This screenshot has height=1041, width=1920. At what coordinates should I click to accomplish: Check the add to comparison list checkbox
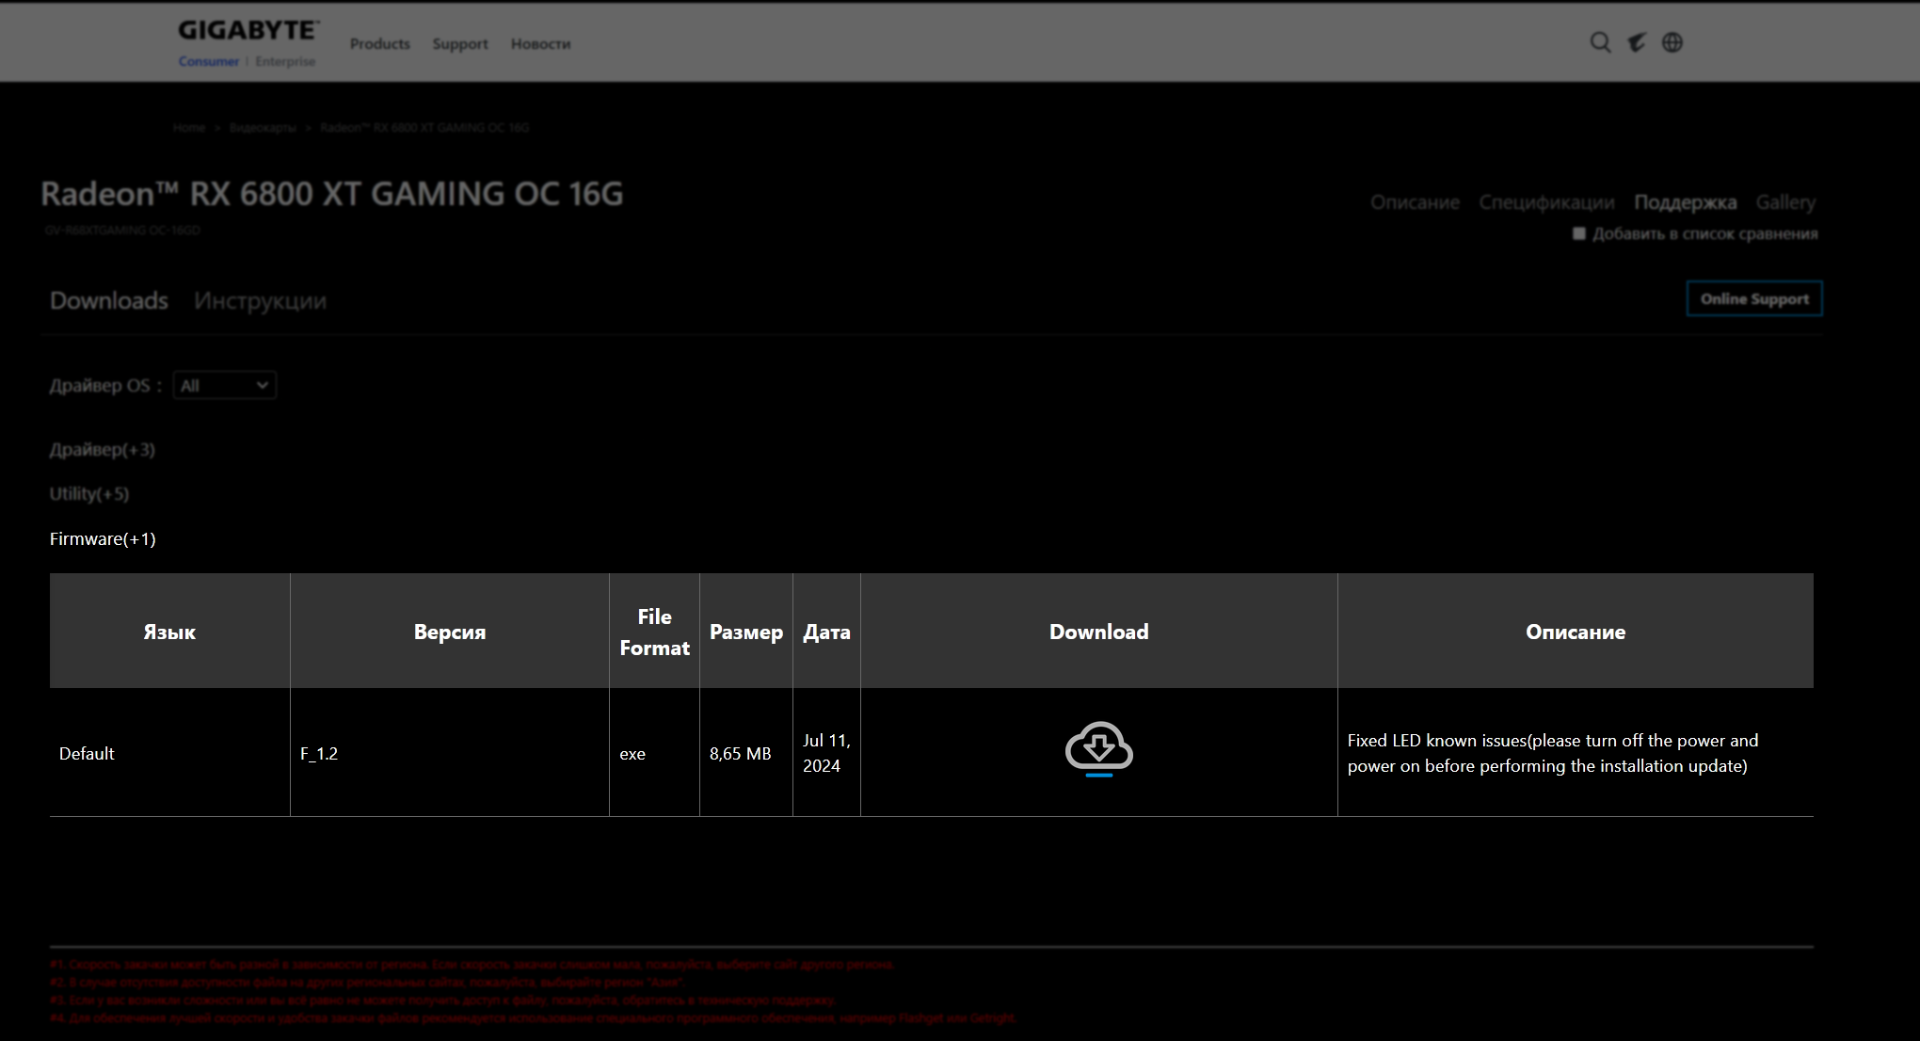coord(1579,234)
